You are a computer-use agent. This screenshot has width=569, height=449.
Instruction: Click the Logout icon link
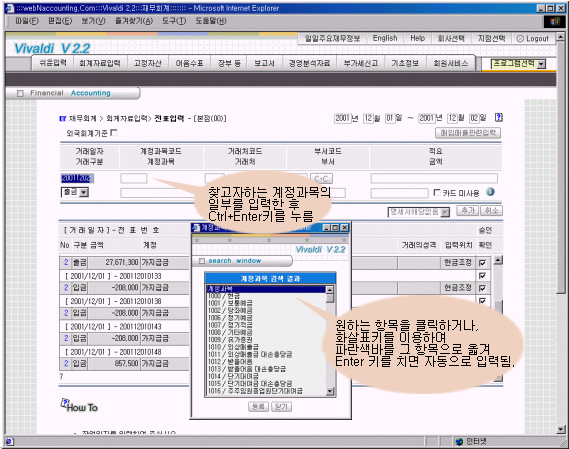(x=533, y=38)
